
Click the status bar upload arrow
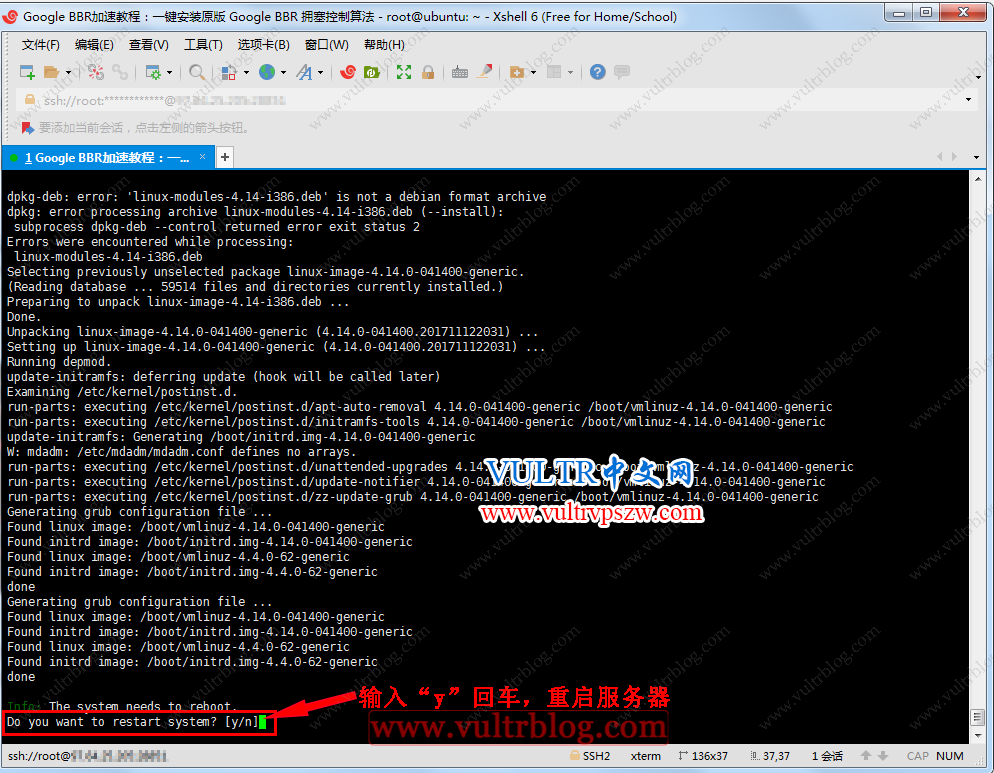[865, 756]
